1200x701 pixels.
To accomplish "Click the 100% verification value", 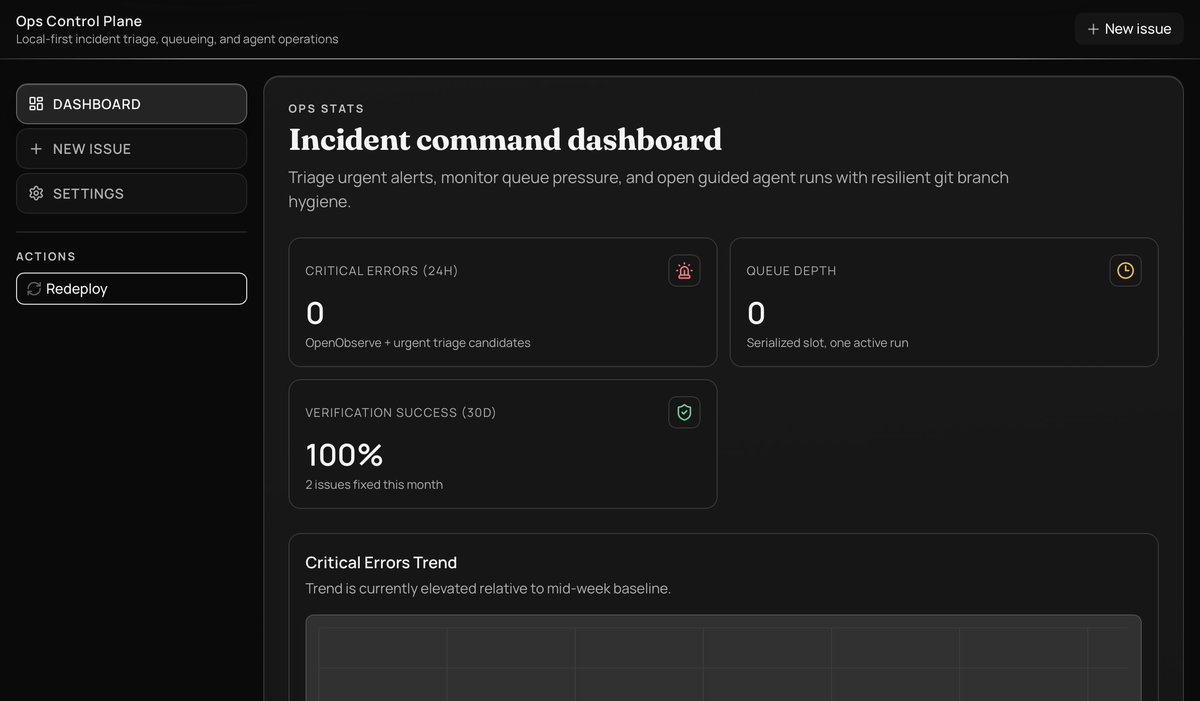I will (x=344, y=455).
